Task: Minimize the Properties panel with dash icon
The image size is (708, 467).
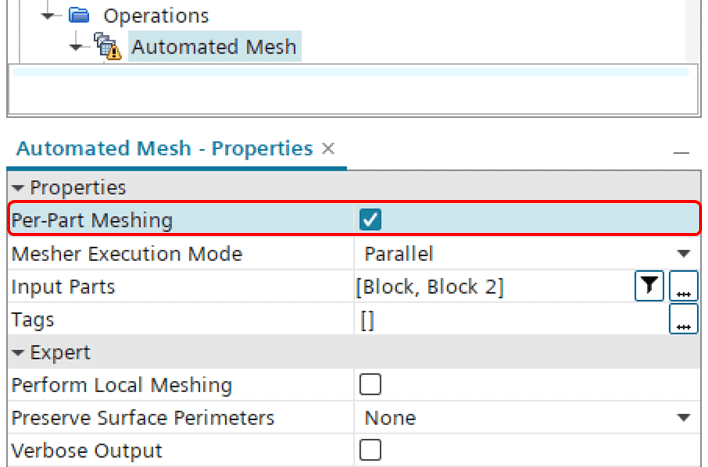Action: tap(681, 153)
